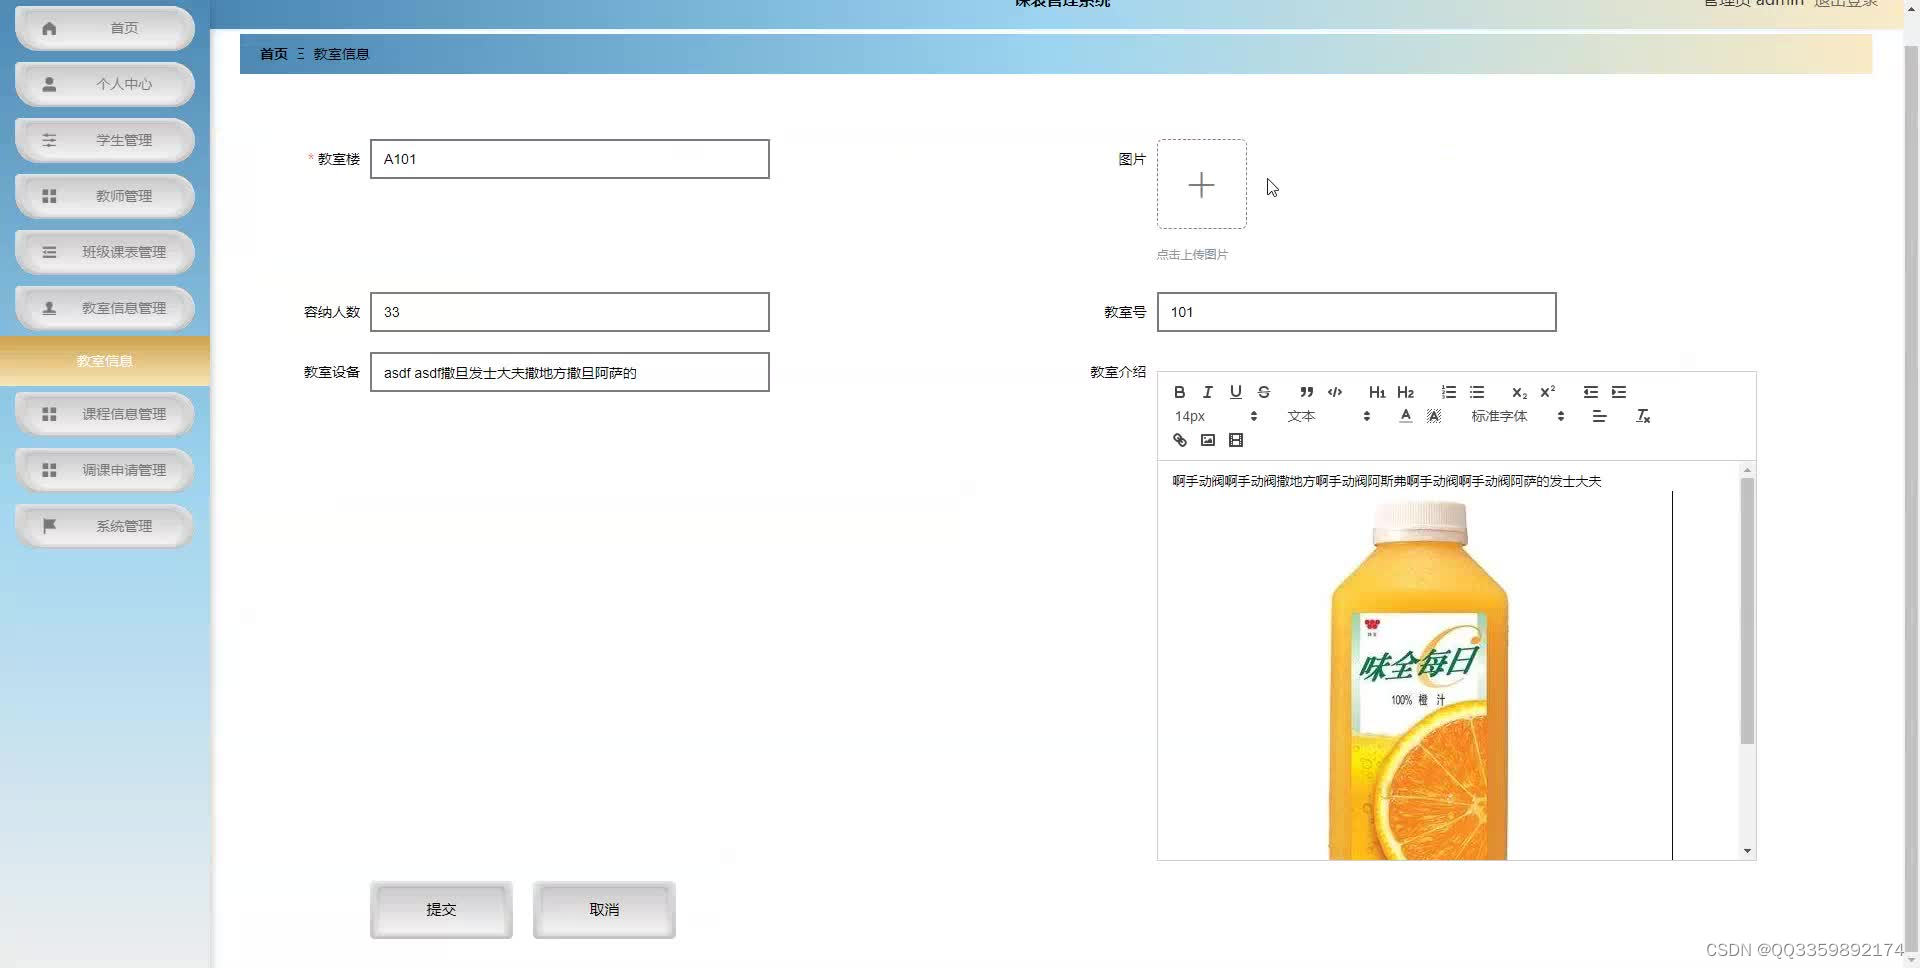Image resolution: width=1920 pixels, height=968 pixels.
Task: Create a bulleted list
Action: click(x=1476, y=392)
